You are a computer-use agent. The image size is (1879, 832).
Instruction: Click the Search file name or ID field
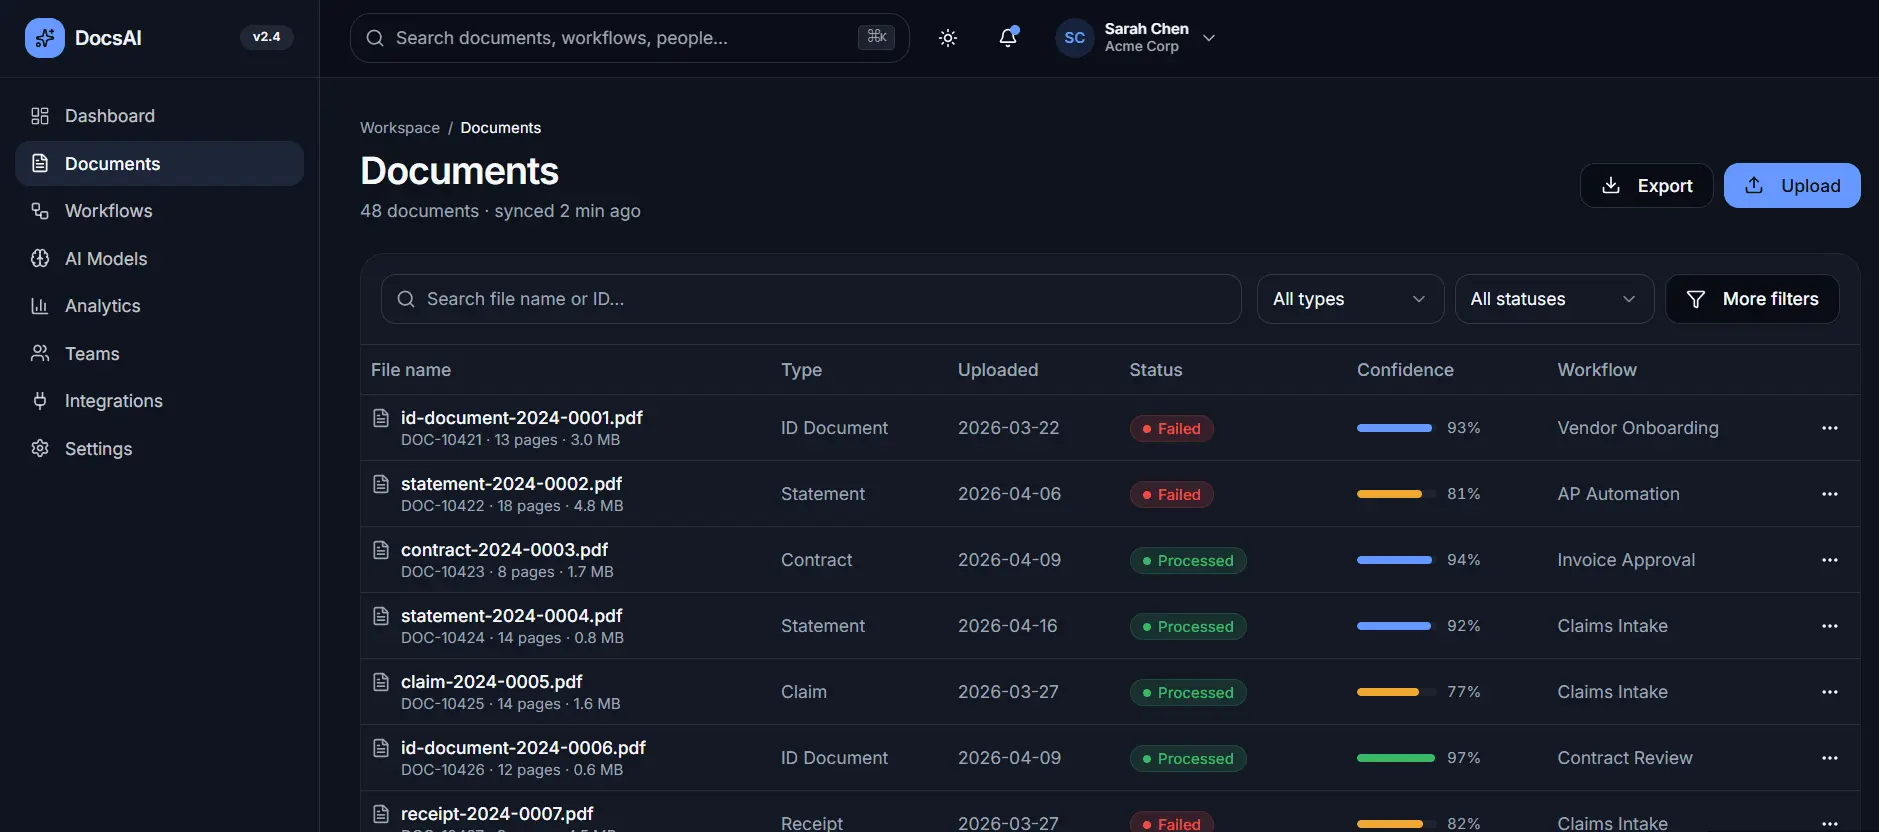coord(811,299)
